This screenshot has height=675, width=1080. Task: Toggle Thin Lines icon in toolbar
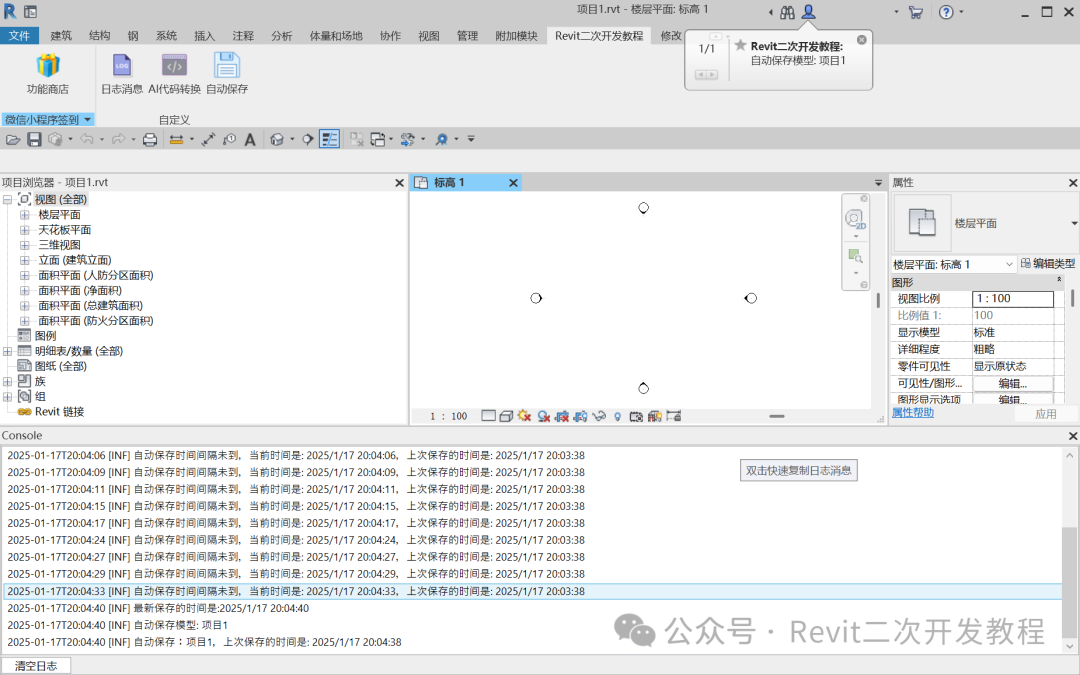[329, 140]
